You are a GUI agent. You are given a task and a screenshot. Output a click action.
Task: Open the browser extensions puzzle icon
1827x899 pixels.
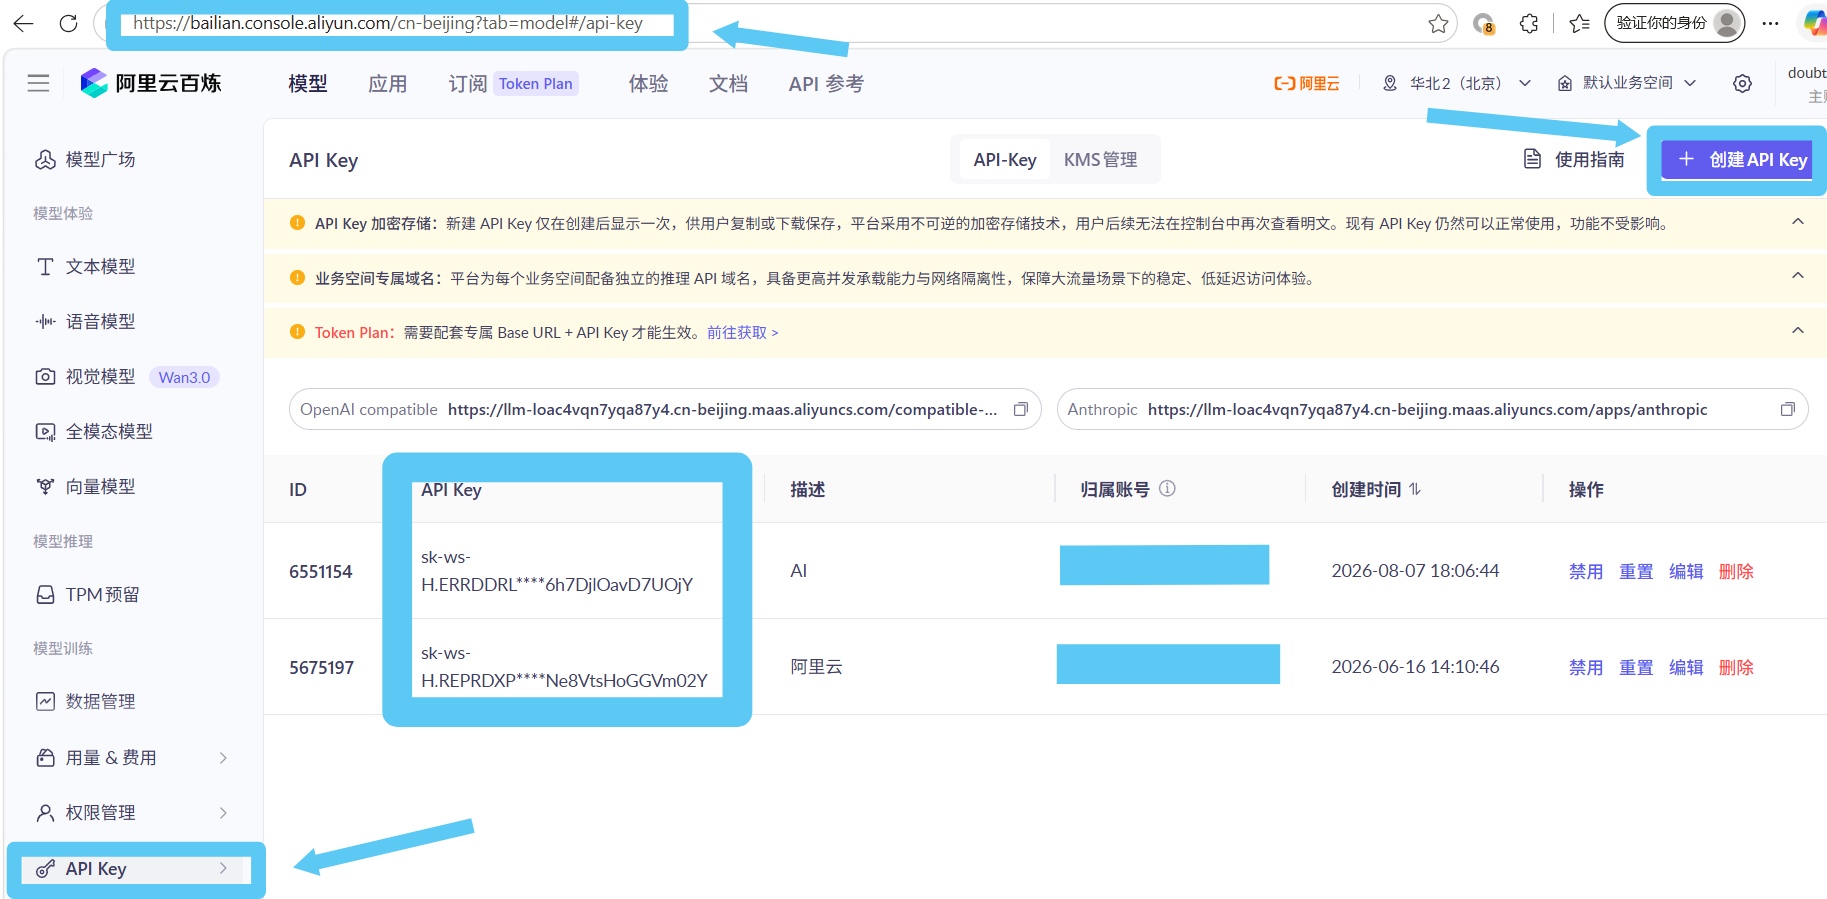click(1529, 23)
